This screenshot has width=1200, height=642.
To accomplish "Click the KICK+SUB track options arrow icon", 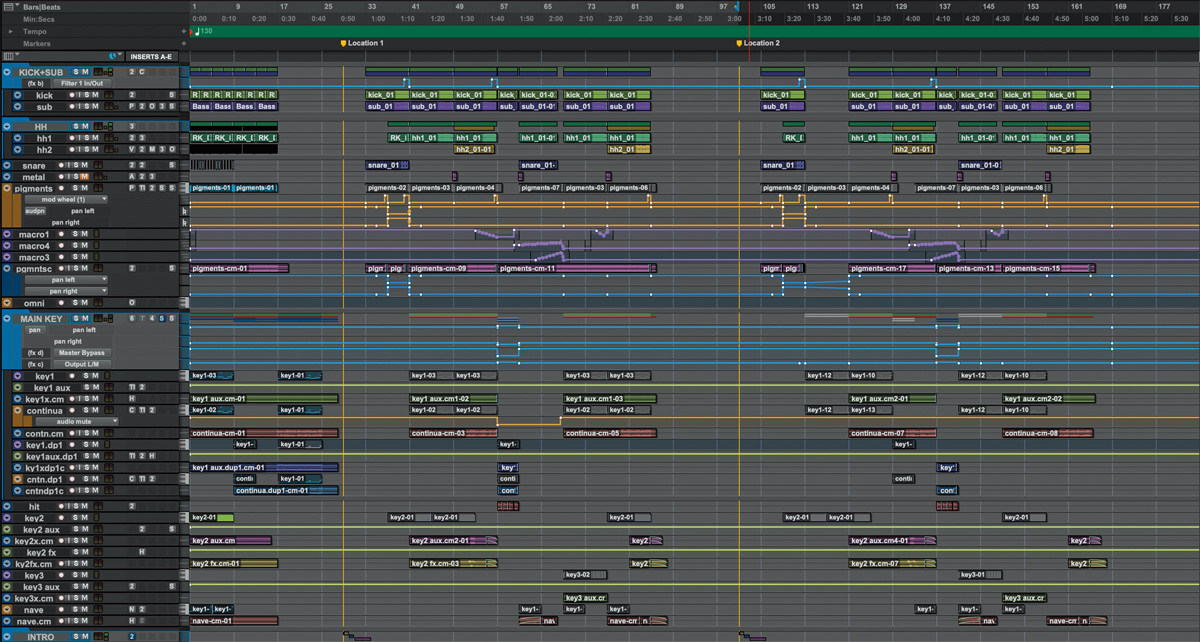I will pos(7,72).
